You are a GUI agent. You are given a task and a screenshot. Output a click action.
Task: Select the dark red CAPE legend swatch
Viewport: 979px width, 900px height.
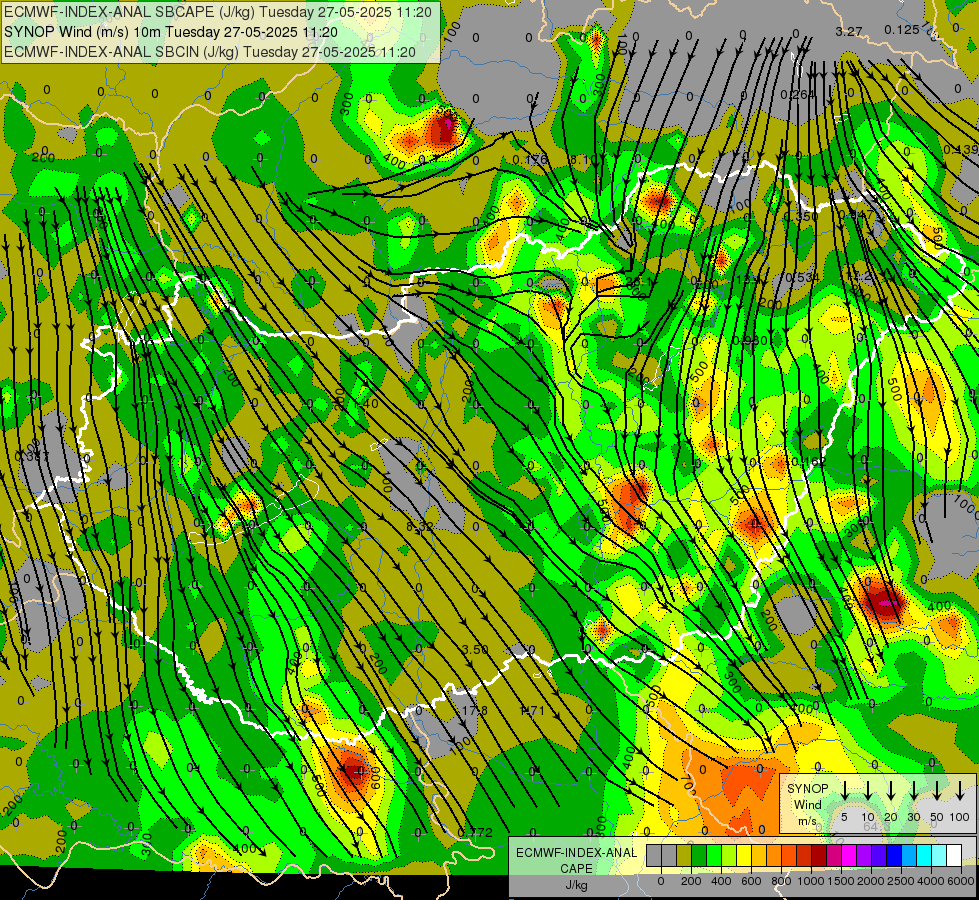(819, 855)
